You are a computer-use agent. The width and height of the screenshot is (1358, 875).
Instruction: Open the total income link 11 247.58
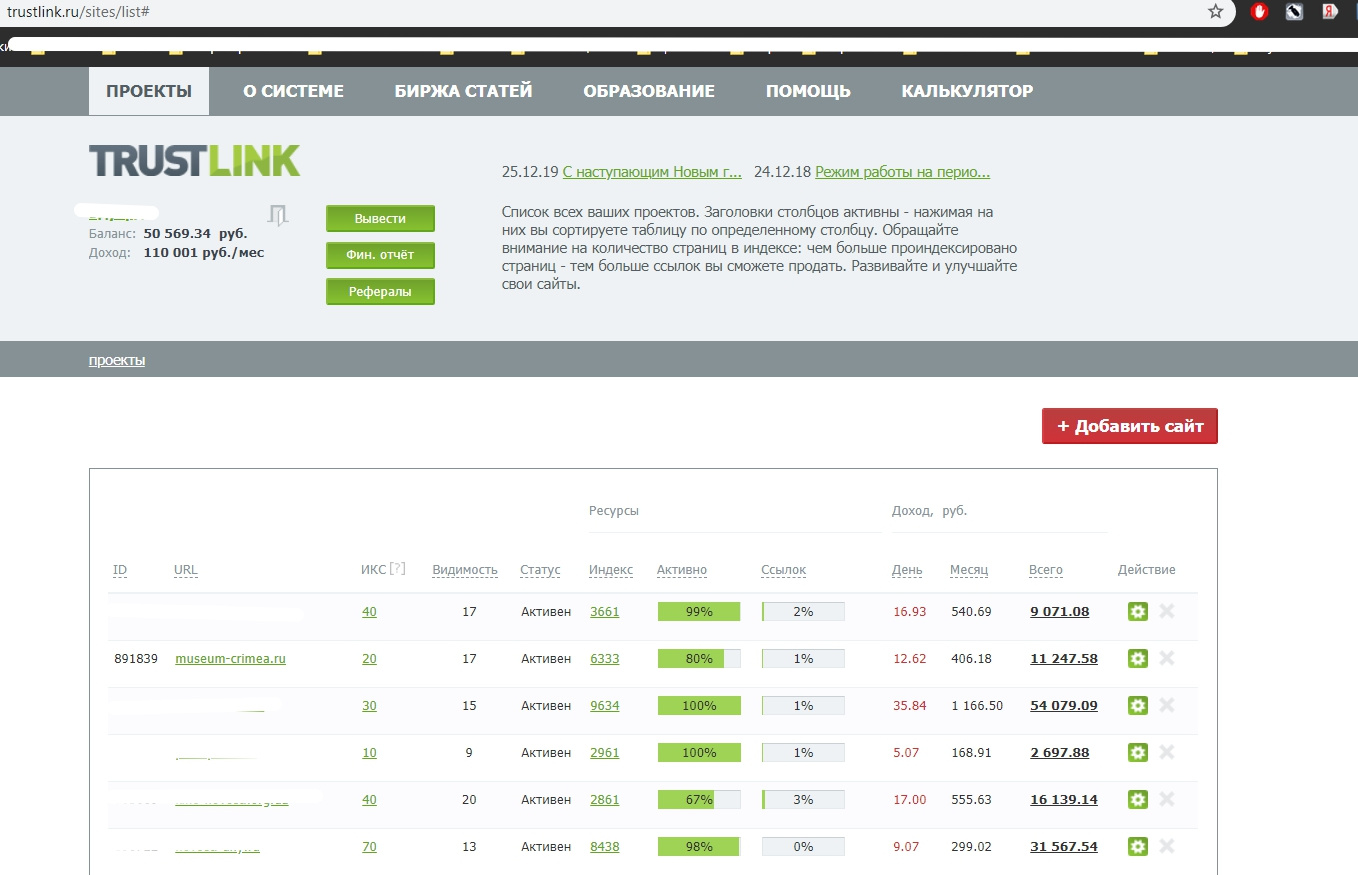(x=1064, y=658)
